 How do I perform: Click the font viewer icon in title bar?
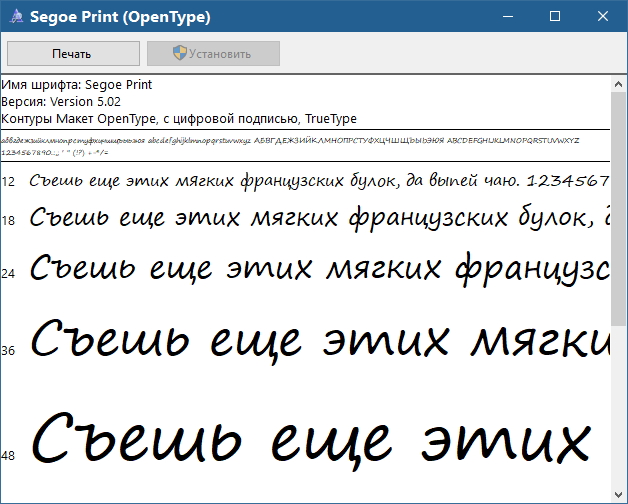click(16, 16)
